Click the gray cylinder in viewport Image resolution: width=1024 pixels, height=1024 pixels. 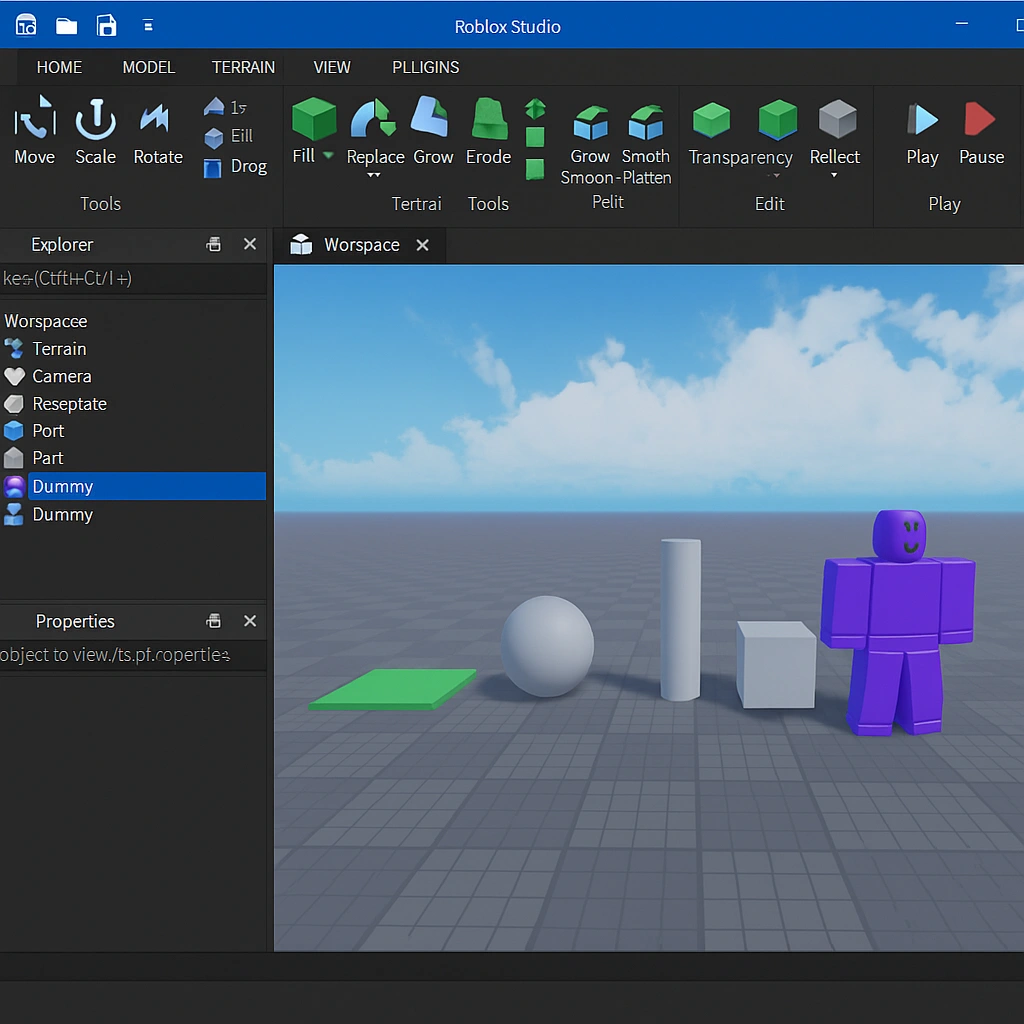pos(680,619)
